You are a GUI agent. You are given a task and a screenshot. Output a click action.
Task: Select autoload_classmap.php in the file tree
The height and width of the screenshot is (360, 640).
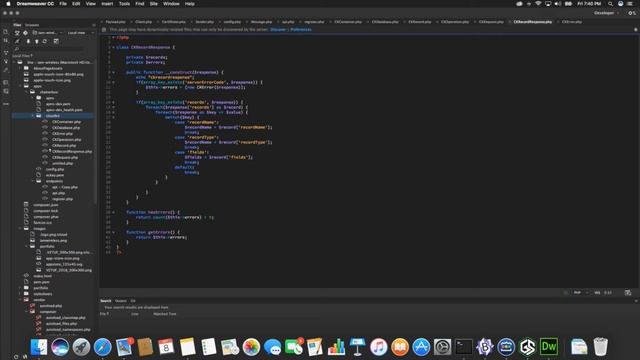tap(66, 318)
